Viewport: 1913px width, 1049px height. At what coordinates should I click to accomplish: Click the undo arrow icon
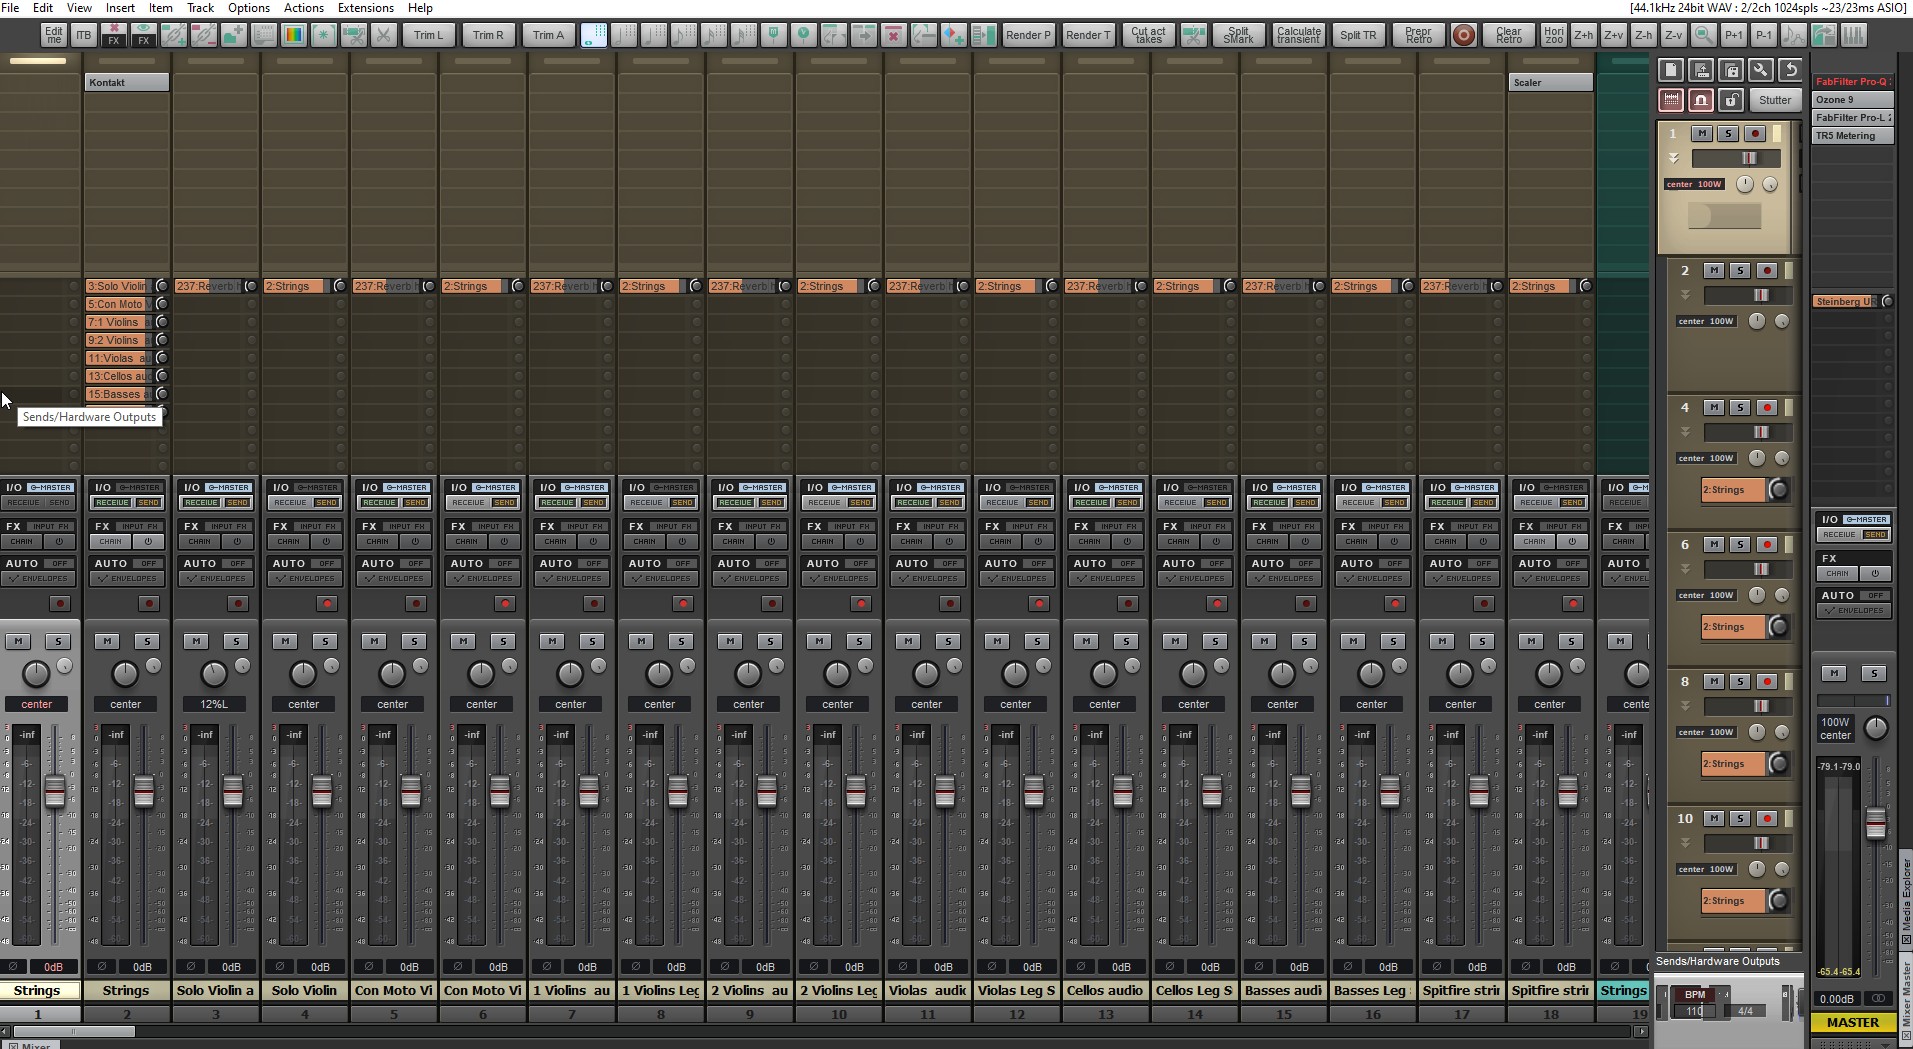tap(1791, 70)
